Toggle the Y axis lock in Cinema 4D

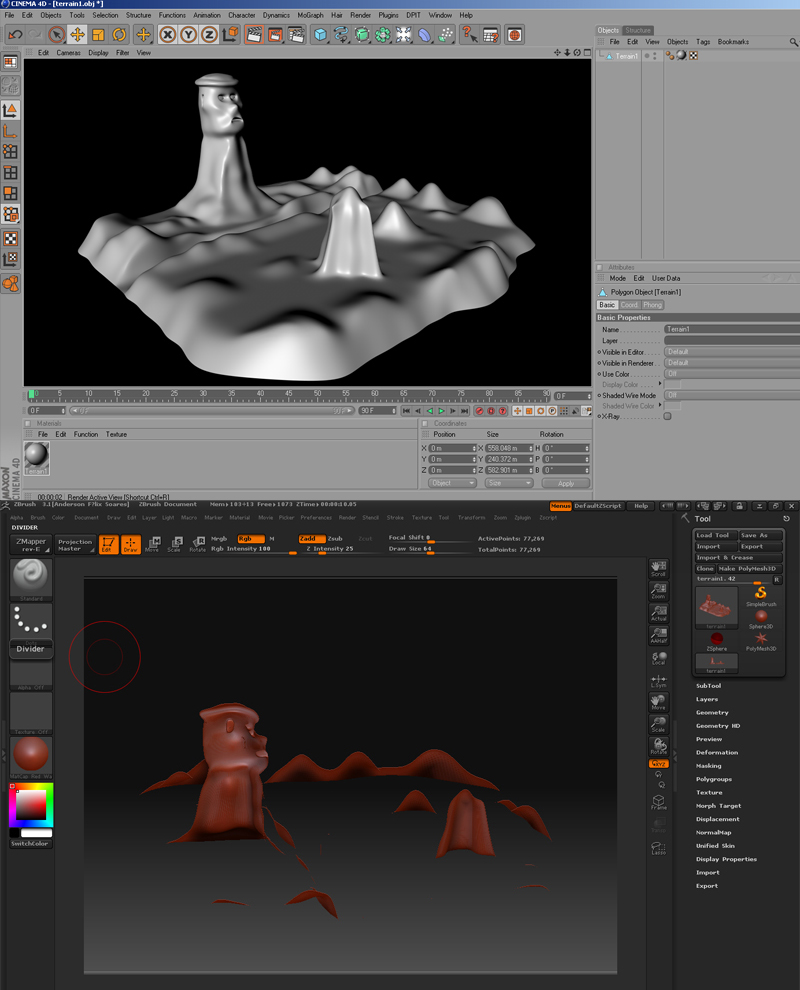(x=188, y=34)
